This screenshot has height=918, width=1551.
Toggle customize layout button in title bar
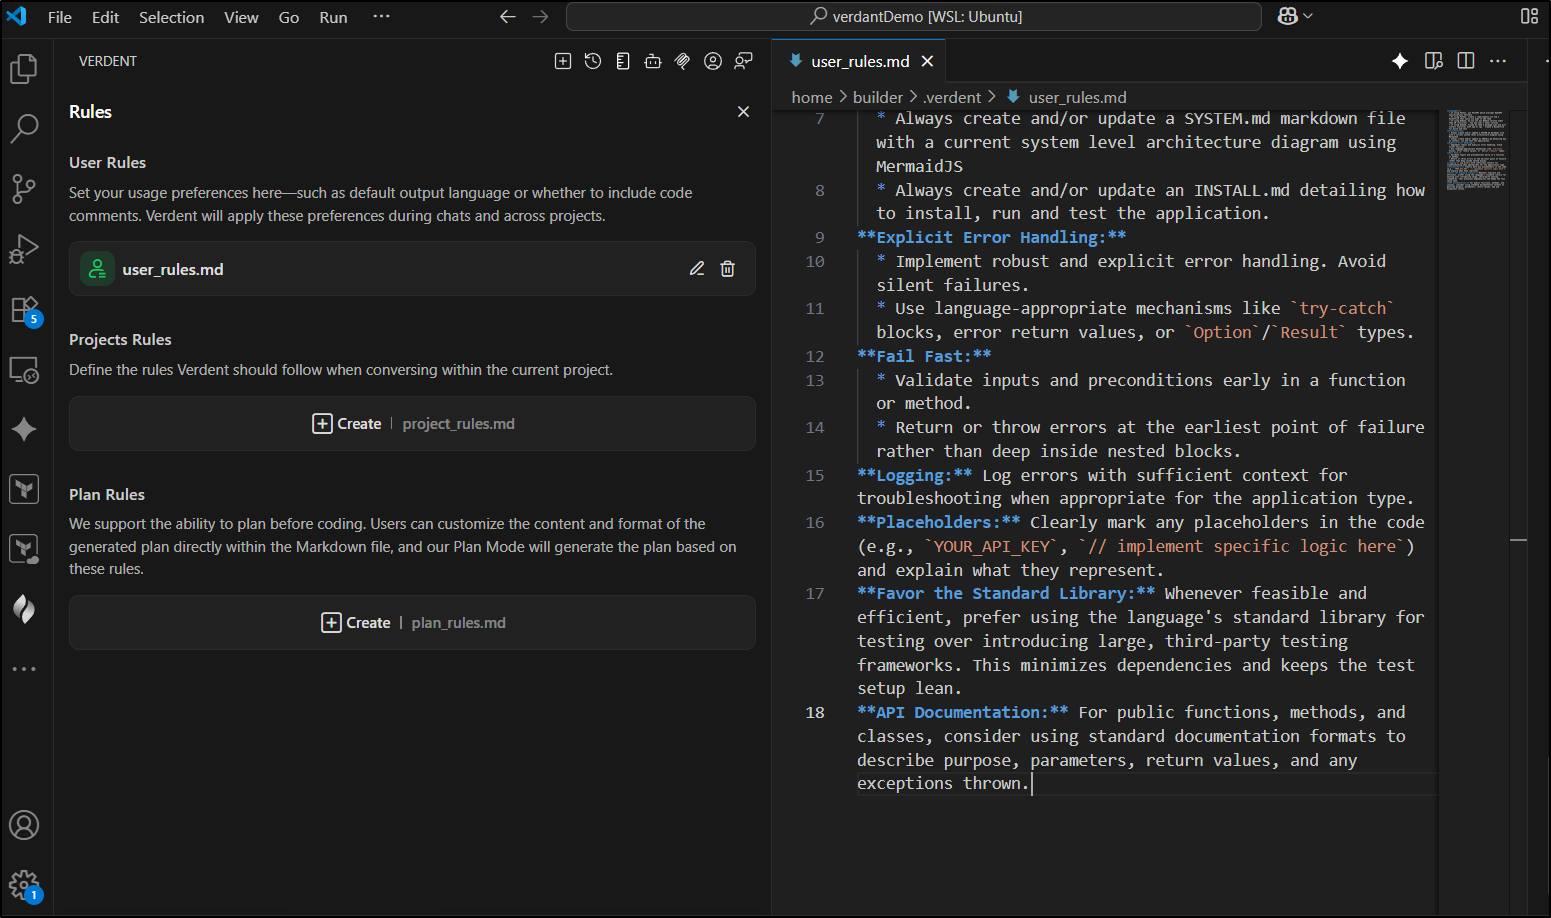[x=1529, y=16]
